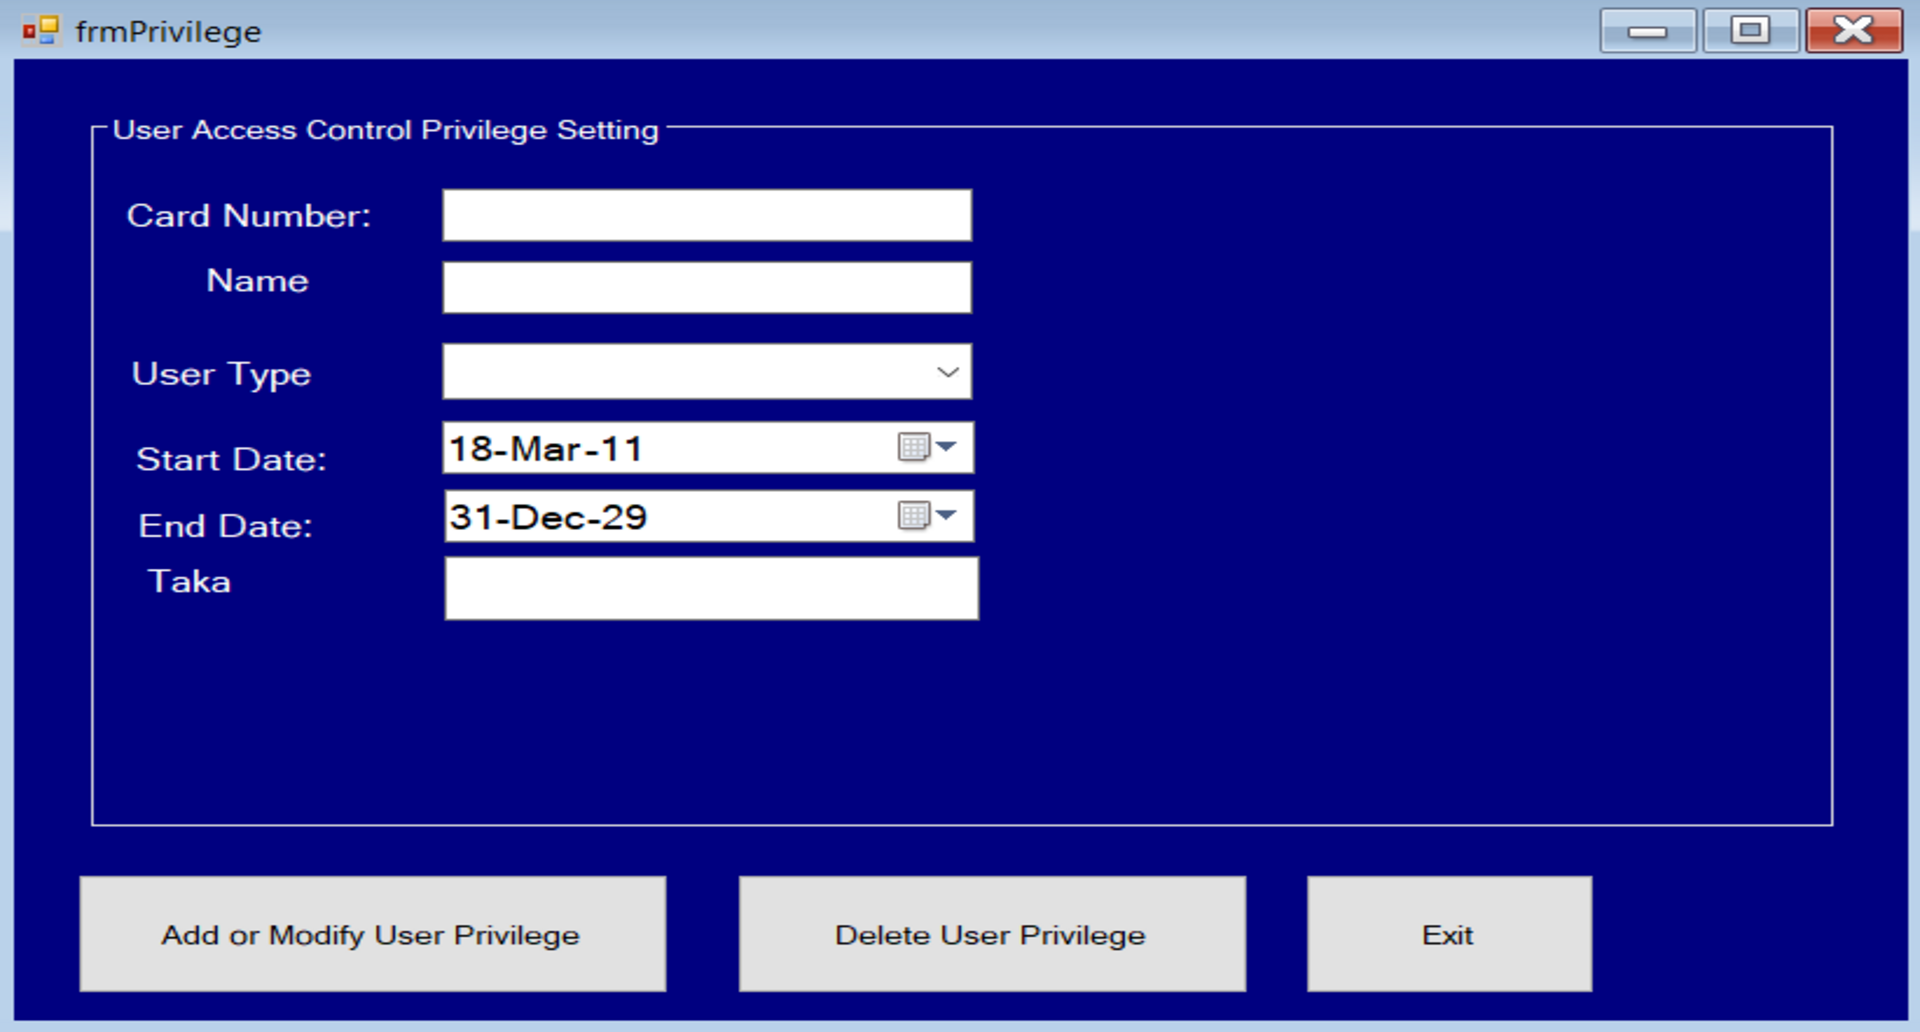Click the Taka input field
This screenshot has height=1032, width=1920.
tap(710, 588)
